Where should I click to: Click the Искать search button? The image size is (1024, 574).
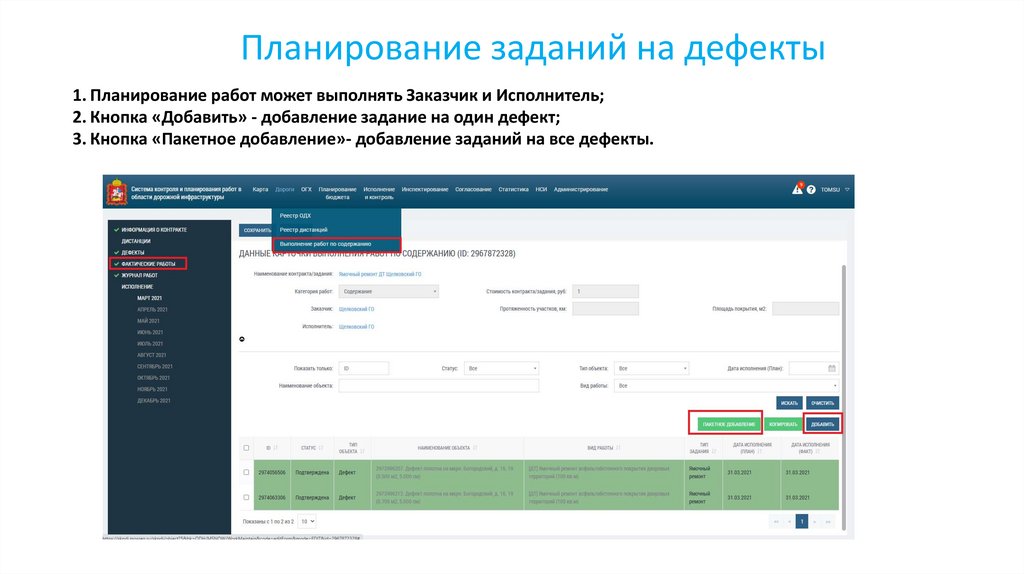pos(789,403)
